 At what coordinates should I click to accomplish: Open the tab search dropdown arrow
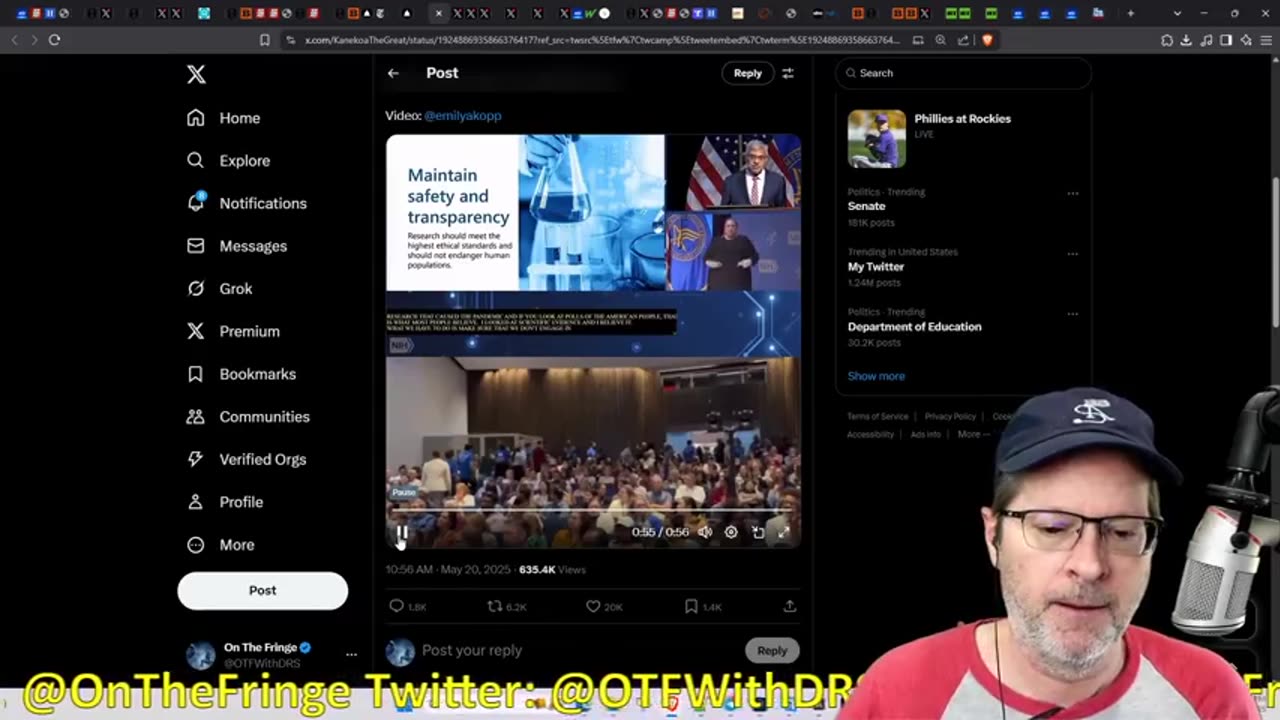pos(1177,14)
